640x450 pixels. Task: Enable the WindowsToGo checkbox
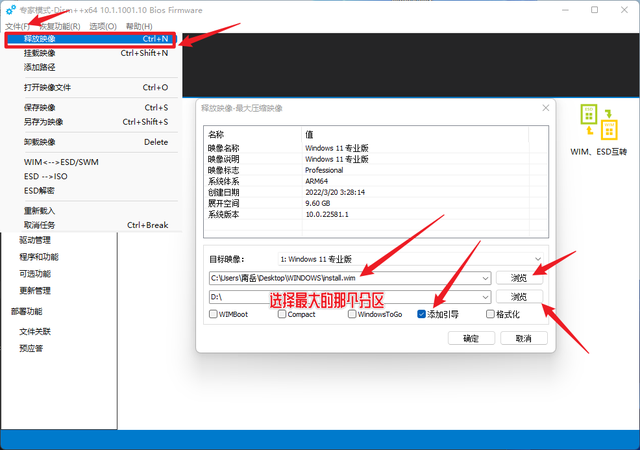coord(352,314)
